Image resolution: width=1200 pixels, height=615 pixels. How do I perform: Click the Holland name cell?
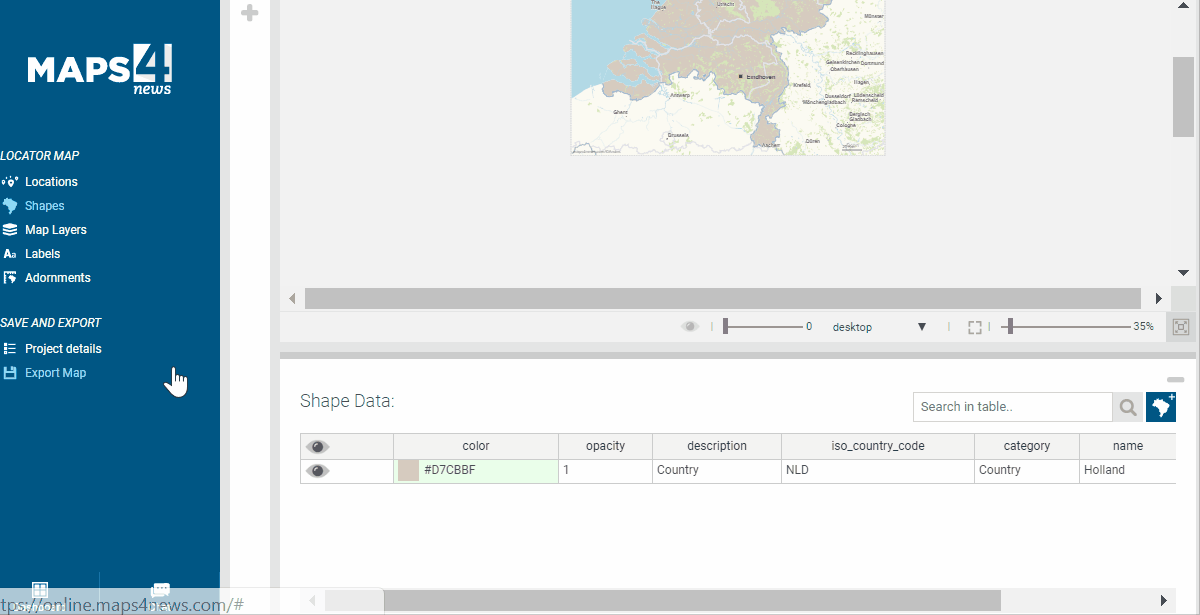pos(1128,471)
